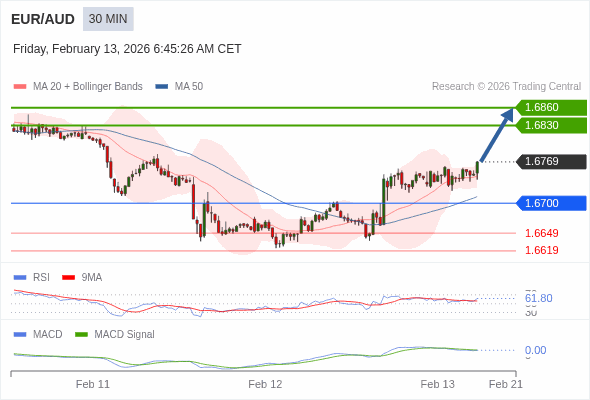This screenshot has width=590, height=400.
Task: Click the 9MA legend label
Action: [x=92, y=278]
